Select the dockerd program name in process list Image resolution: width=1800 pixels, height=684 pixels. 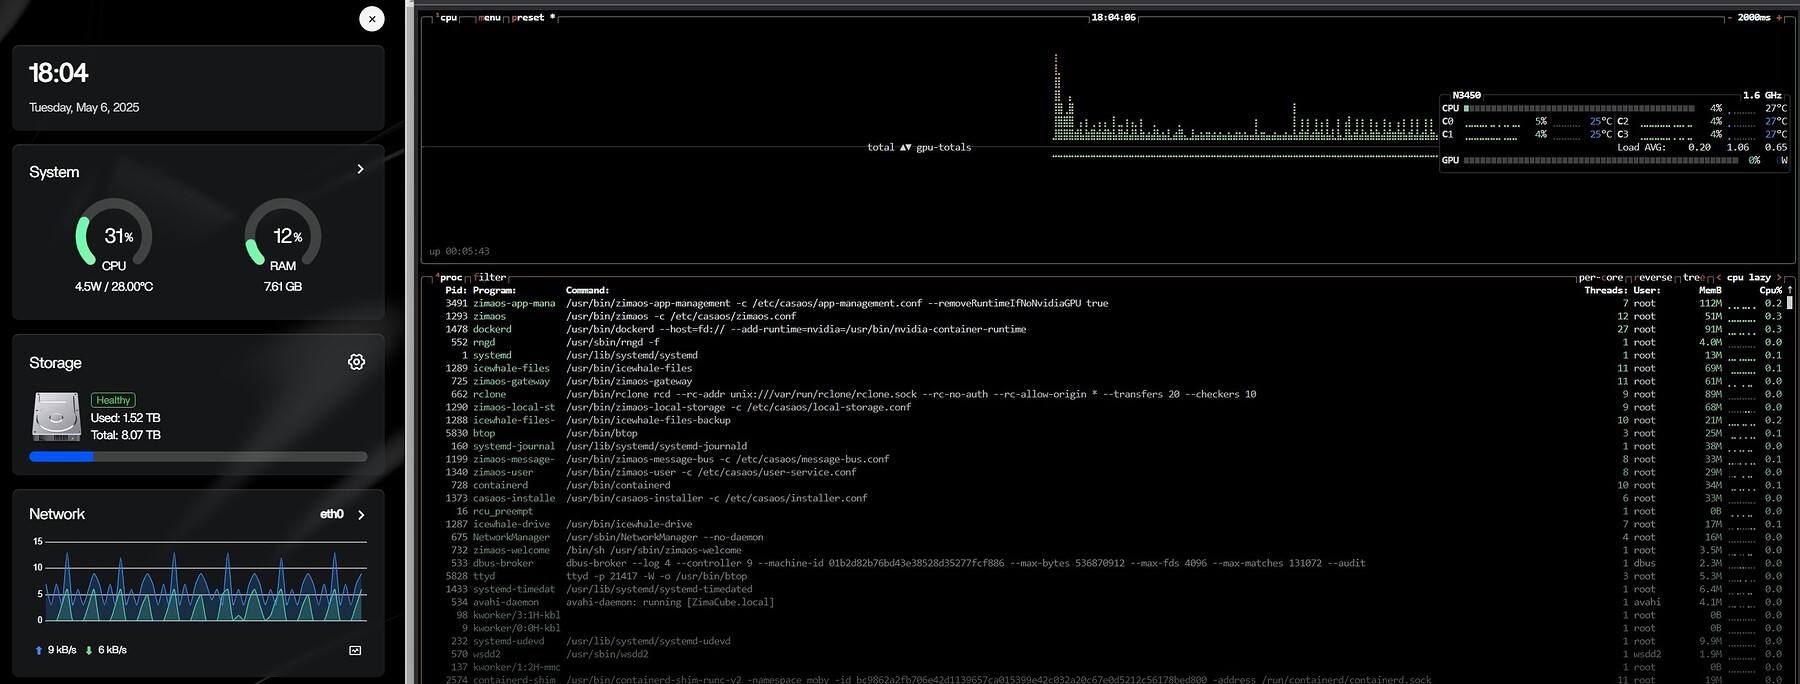pos(492,329)
